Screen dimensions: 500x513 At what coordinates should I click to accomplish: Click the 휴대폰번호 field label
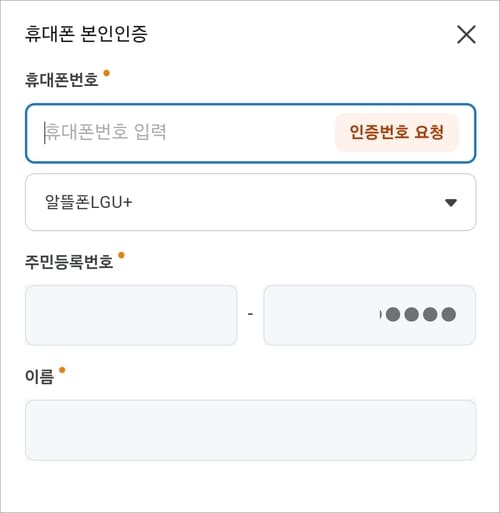coord(62,80)
